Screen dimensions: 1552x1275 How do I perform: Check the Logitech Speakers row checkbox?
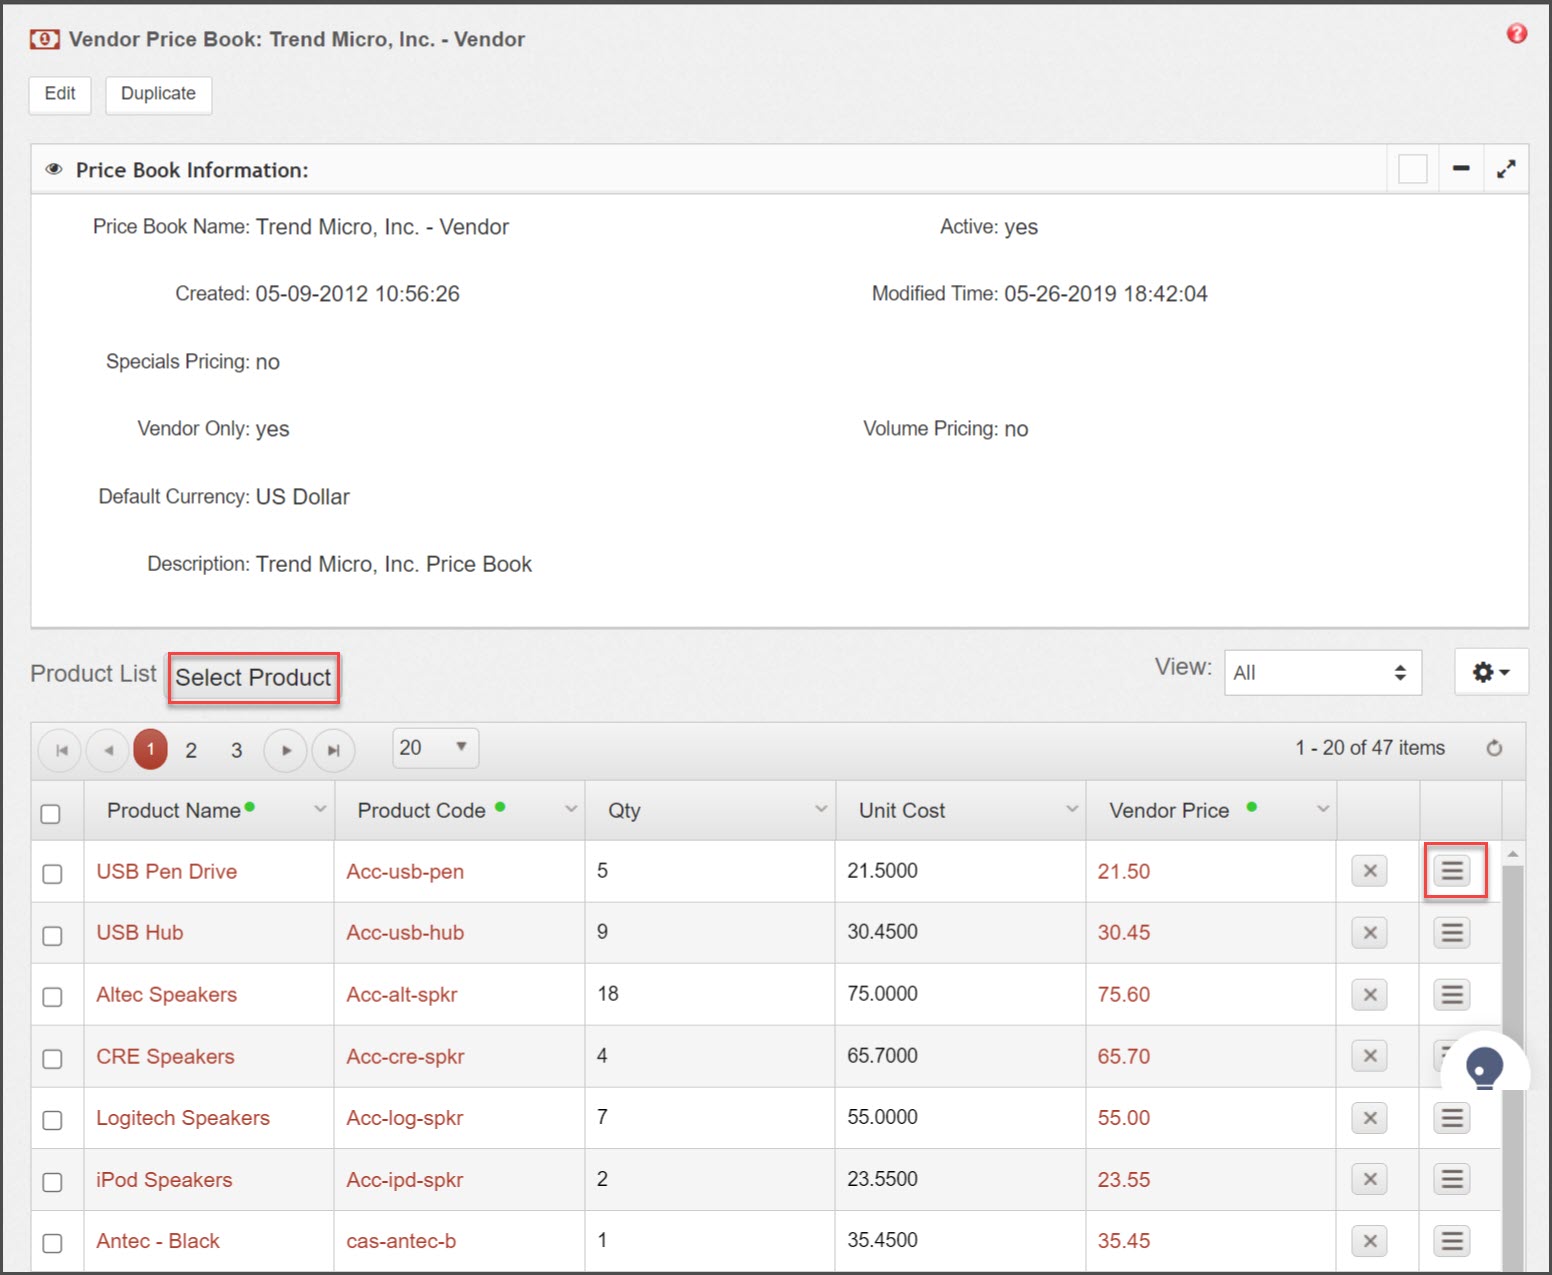52,1120
